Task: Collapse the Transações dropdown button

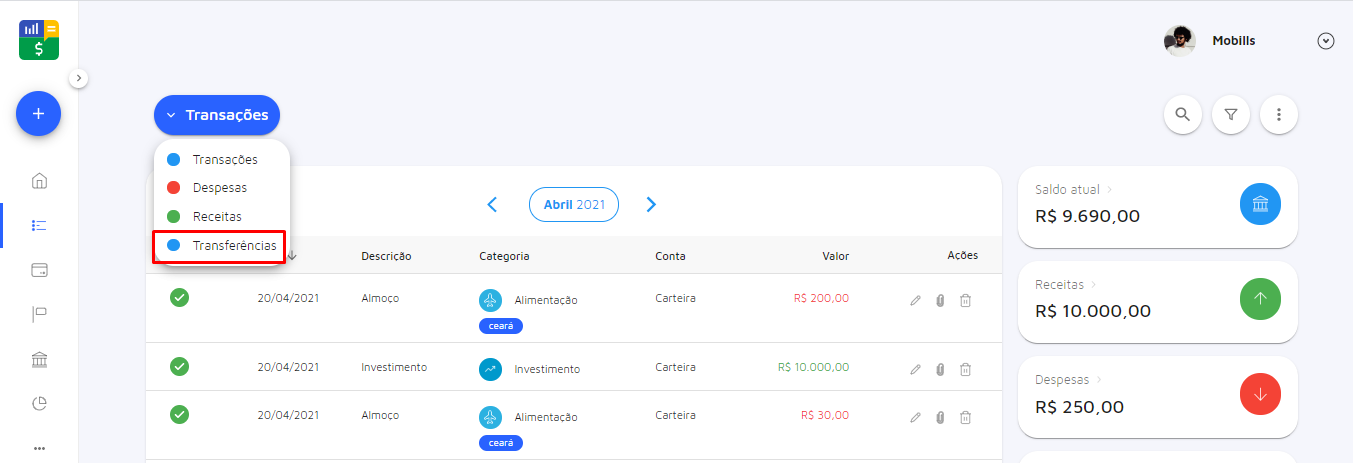Action: 217,115
